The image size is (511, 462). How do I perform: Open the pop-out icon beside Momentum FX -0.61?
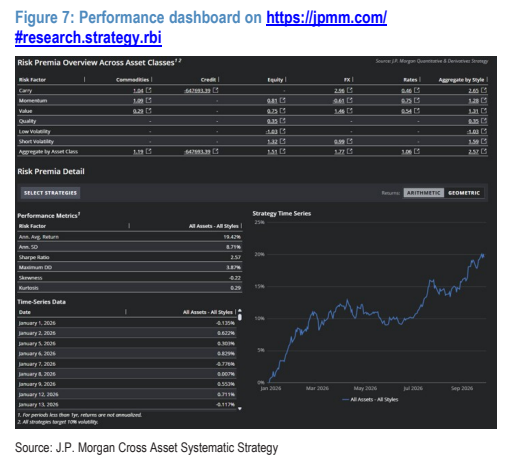(349, 100)
